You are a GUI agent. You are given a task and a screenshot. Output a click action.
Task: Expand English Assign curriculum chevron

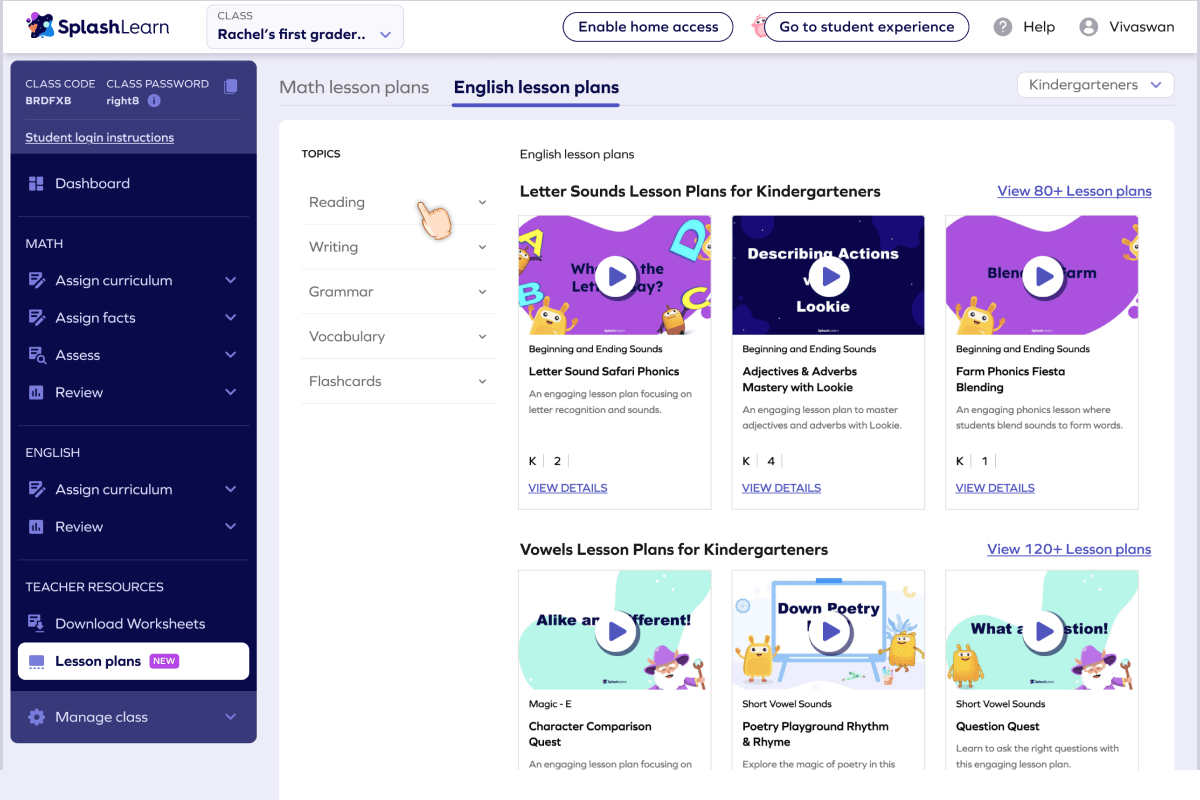[x=231, y=490]
